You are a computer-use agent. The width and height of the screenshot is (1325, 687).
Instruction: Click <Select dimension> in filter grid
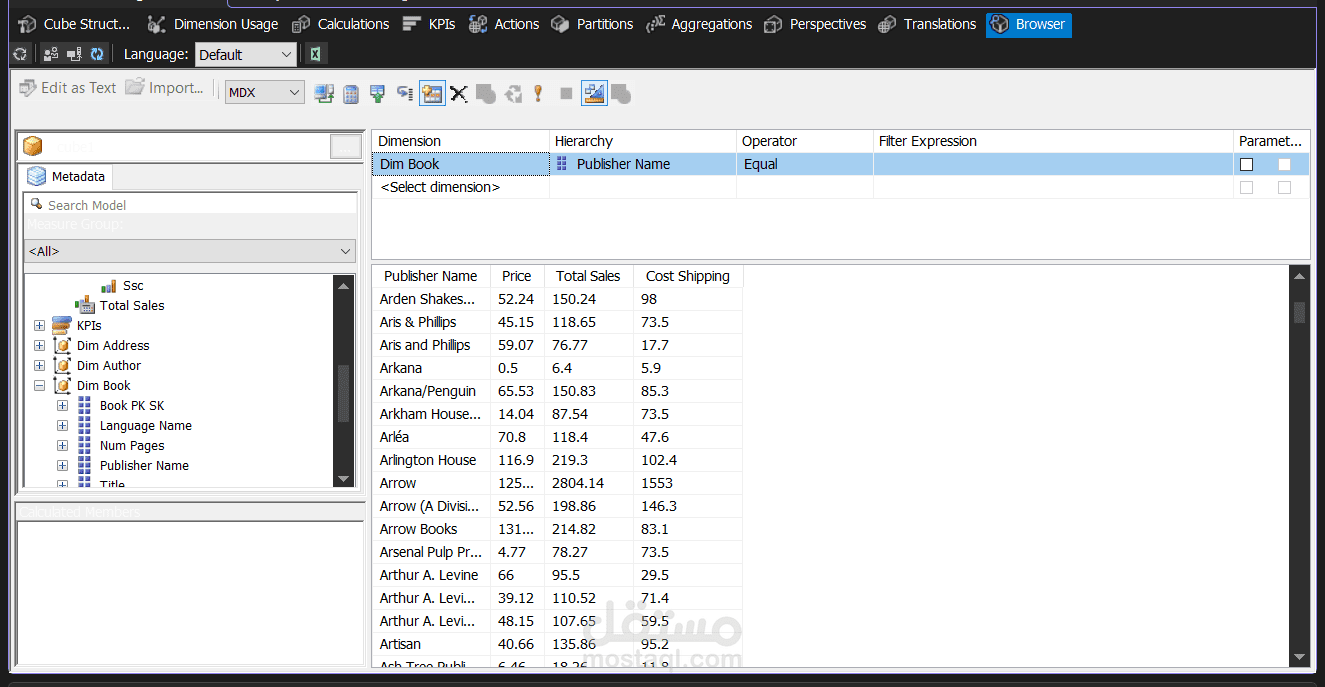tap(440, 187)
